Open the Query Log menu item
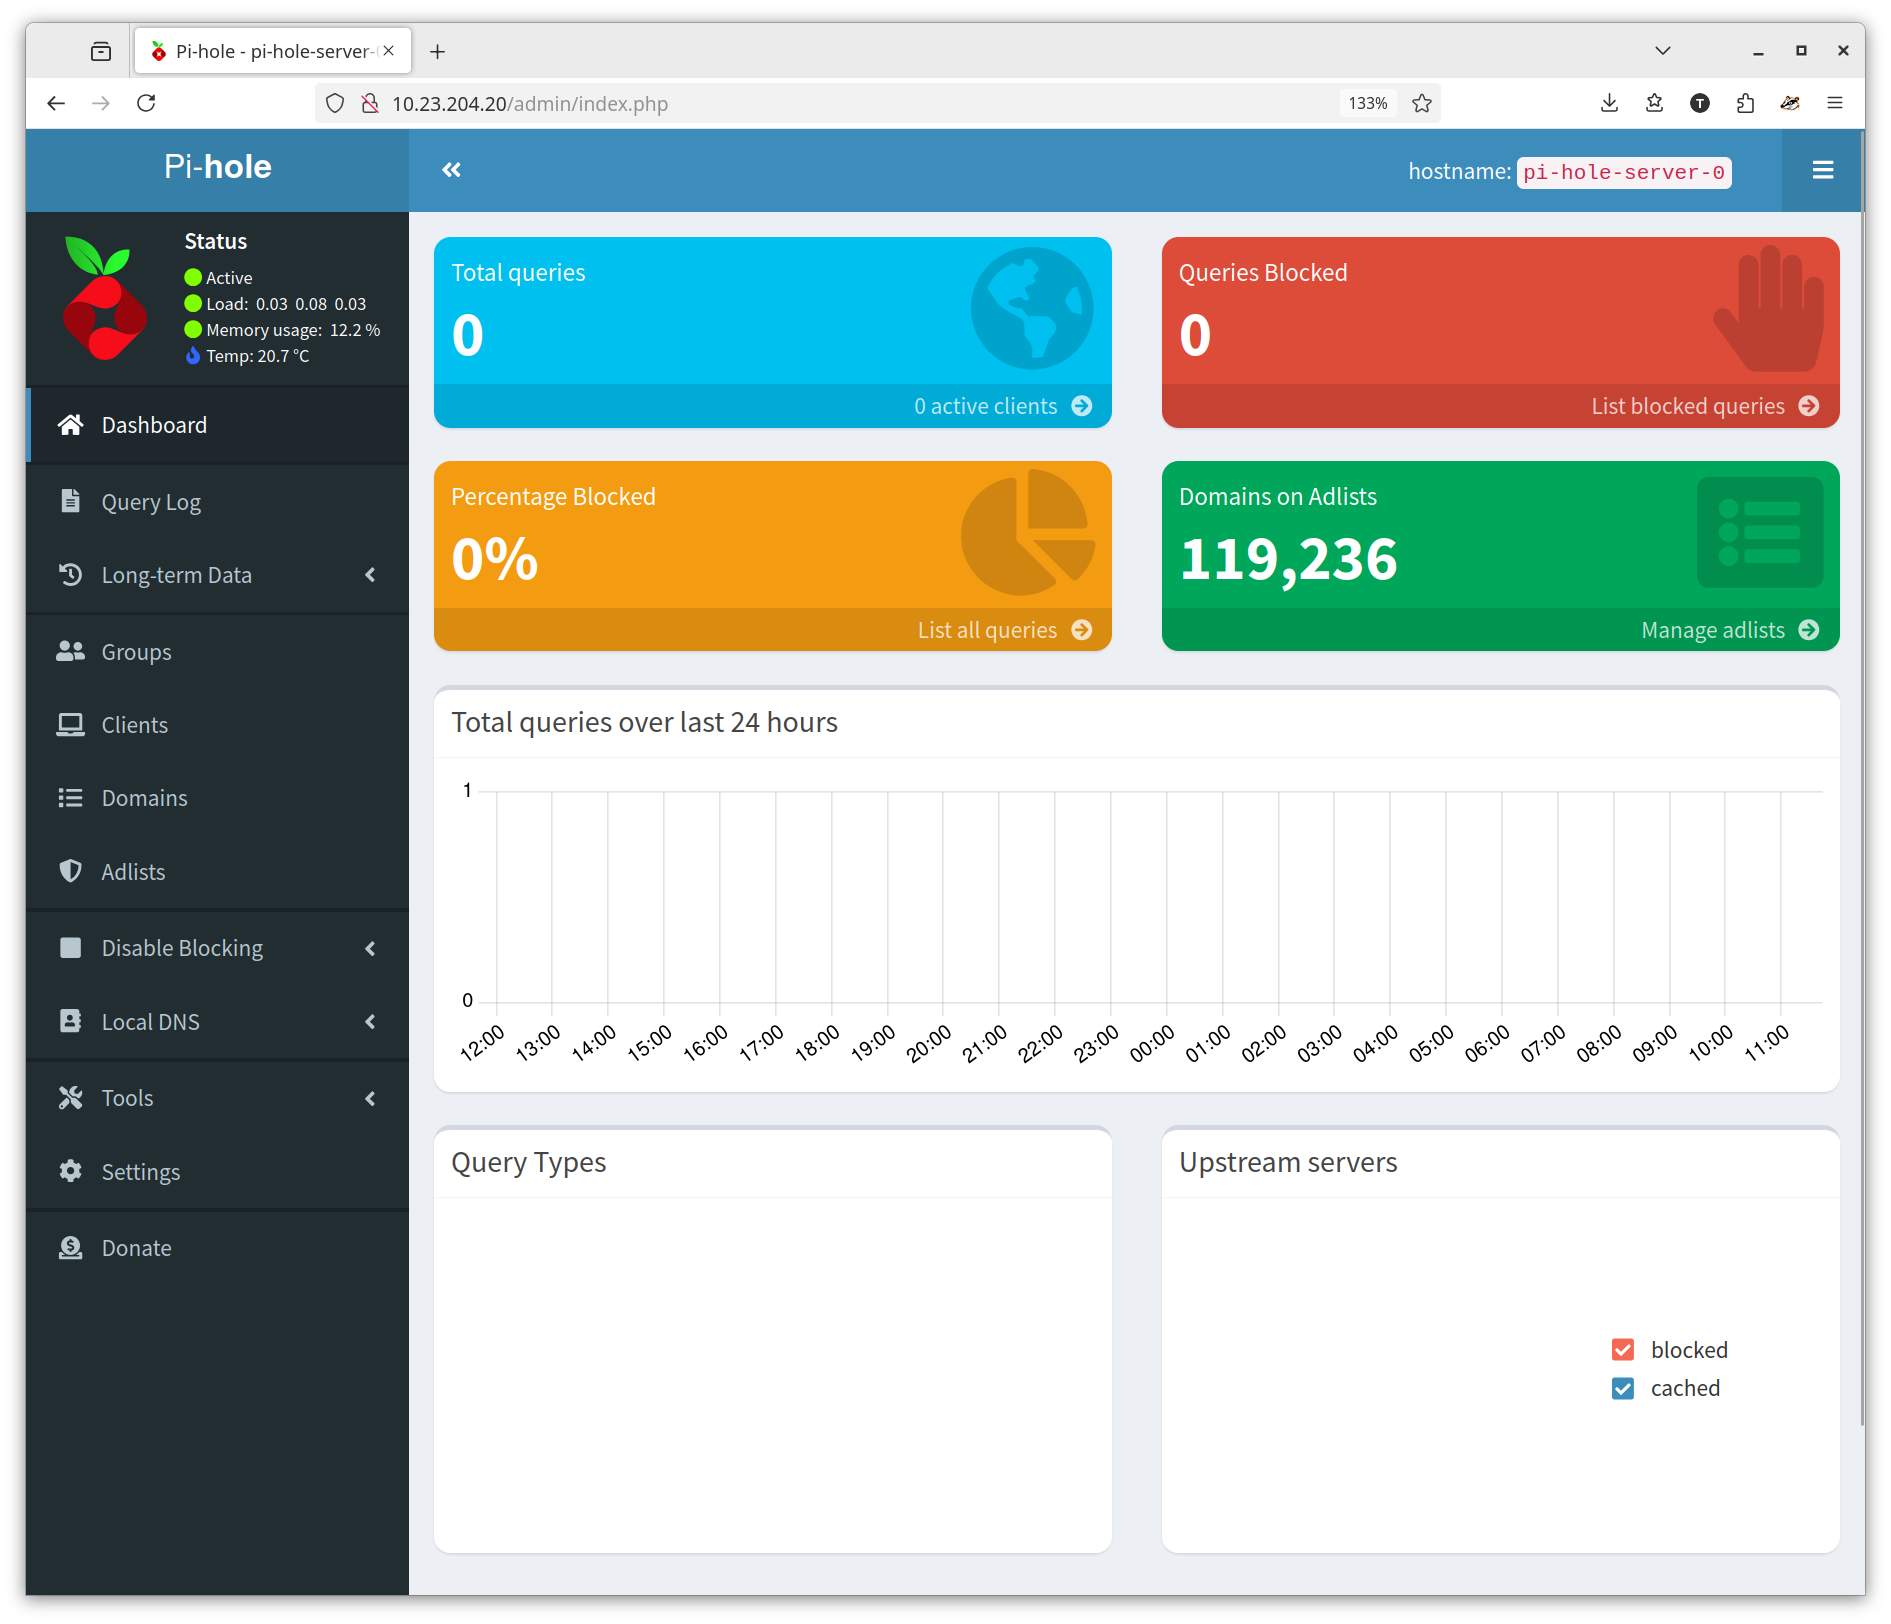1891x1624 pixels. [217, 501]
